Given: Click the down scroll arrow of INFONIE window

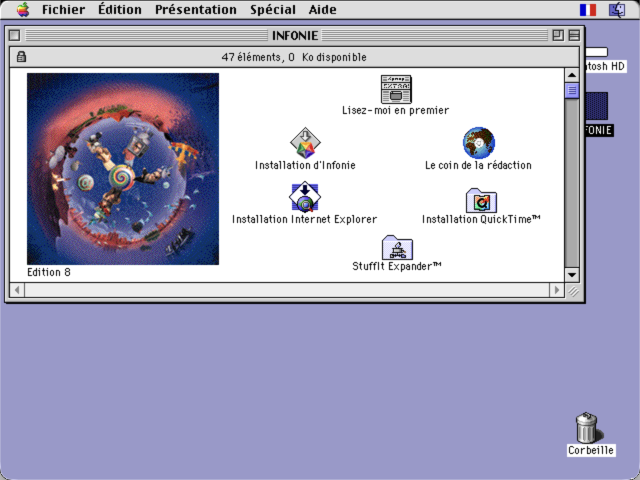Looking at the screenshot, I should (x=572, y=275).
